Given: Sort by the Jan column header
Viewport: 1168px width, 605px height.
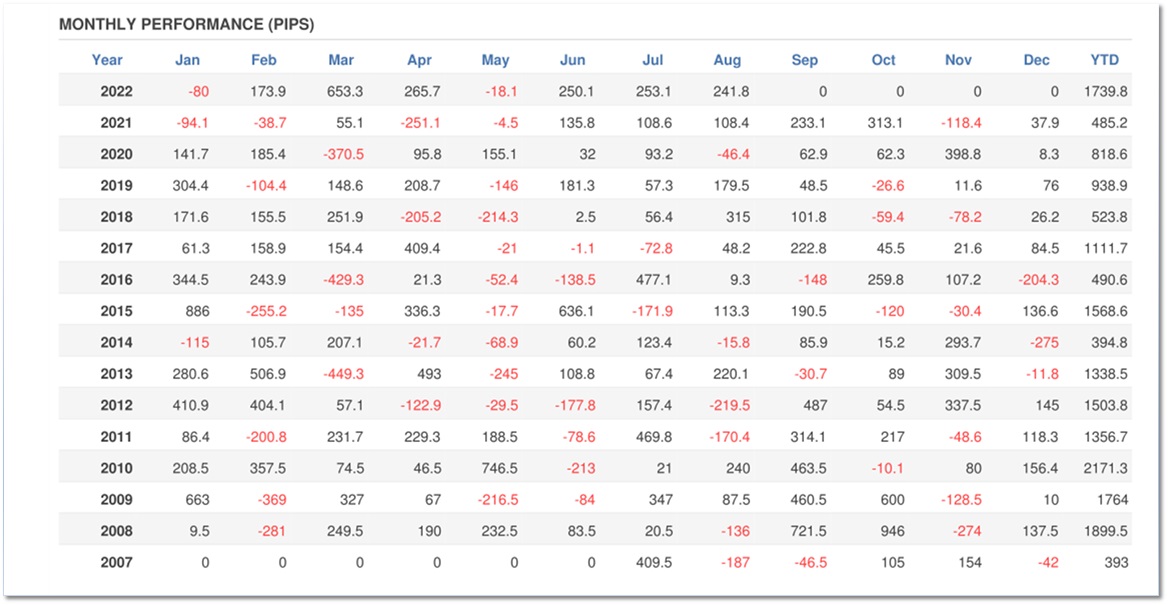Looking at the screenshot, I should tap(187, 60).
